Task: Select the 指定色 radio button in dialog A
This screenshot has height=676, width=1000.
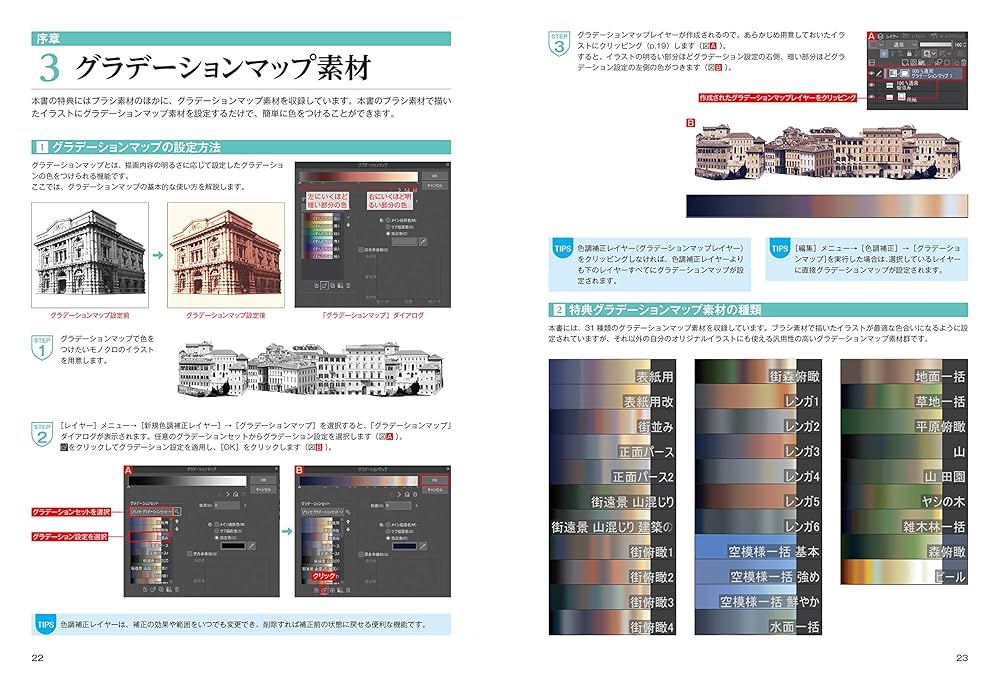Action: [215, 538]
